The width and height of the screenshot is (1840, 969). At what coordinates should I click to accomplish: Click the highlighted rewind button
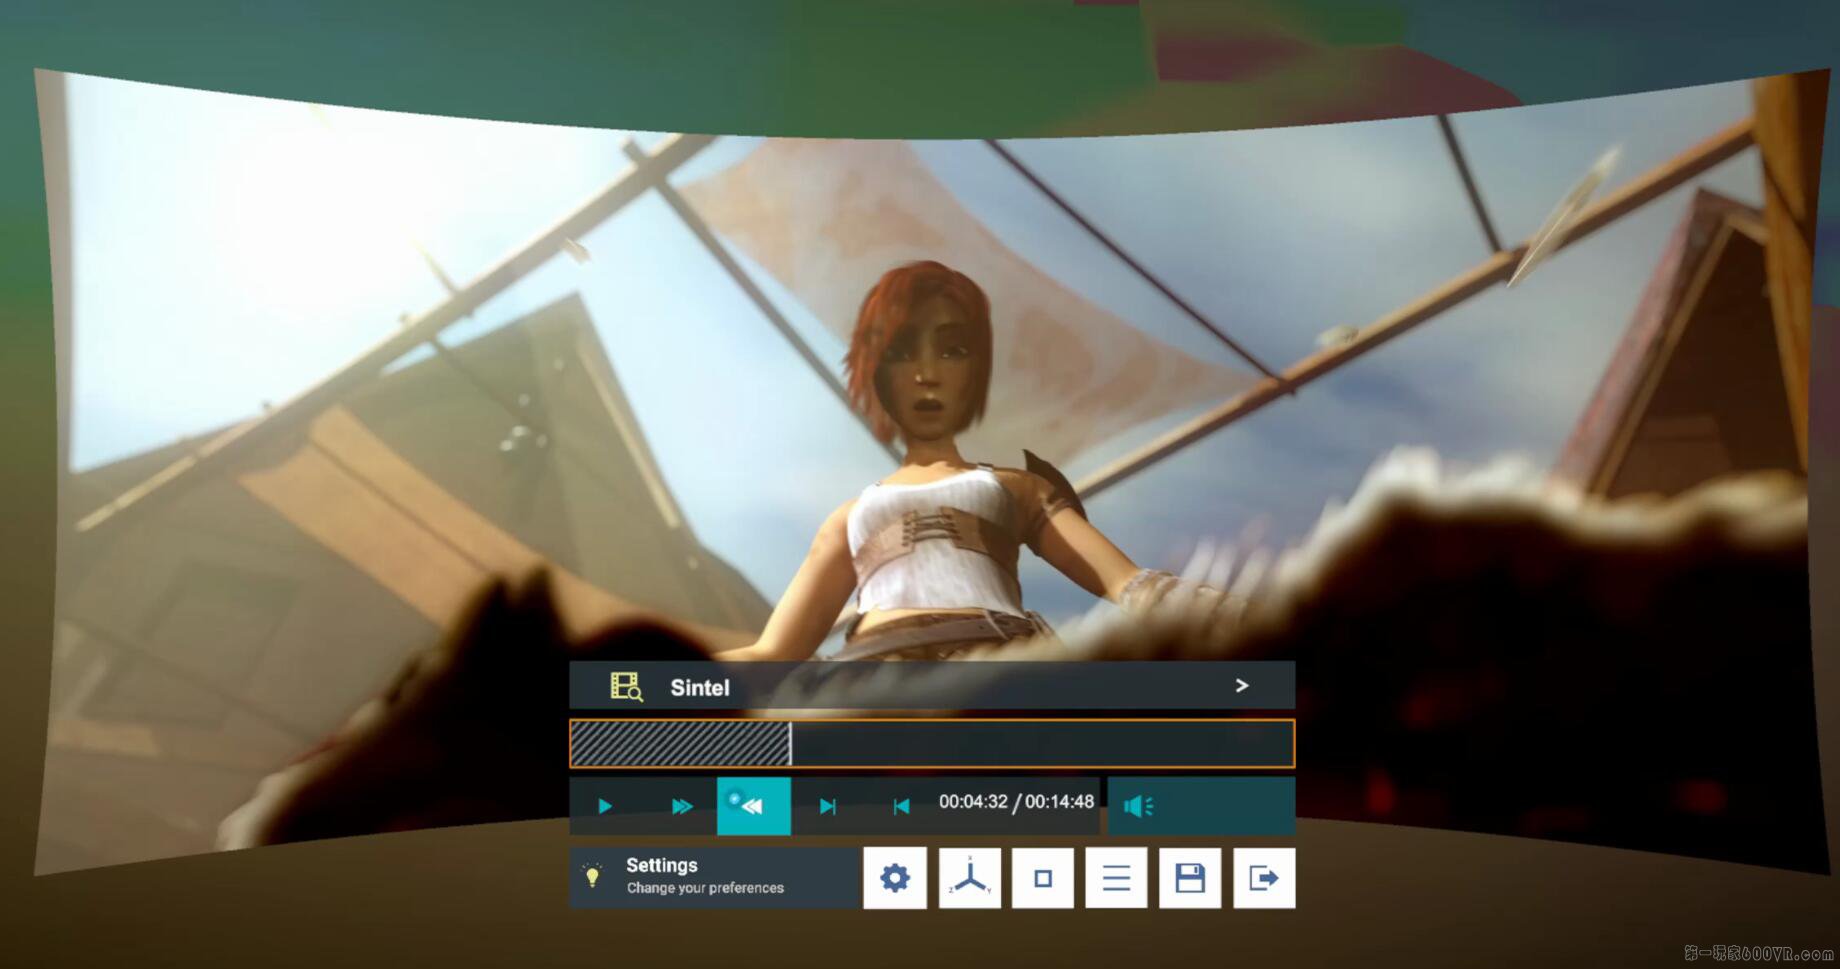(x=754, y=806)
